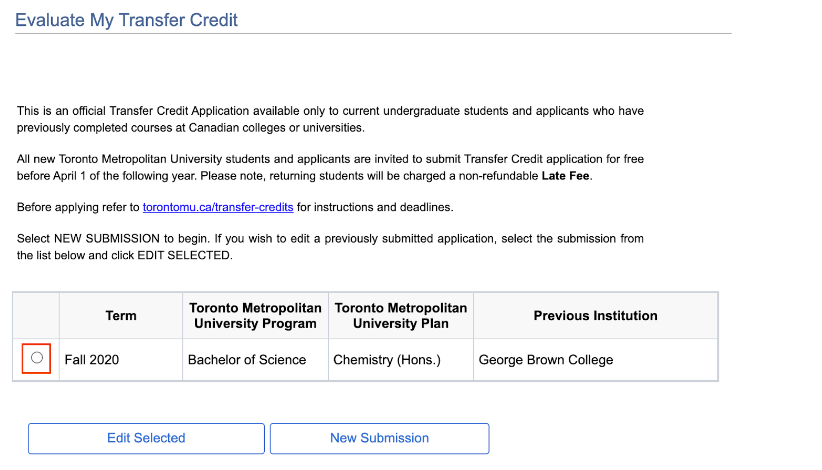Click the Chemistry (Hons.) plan cell

pos(385,360)
